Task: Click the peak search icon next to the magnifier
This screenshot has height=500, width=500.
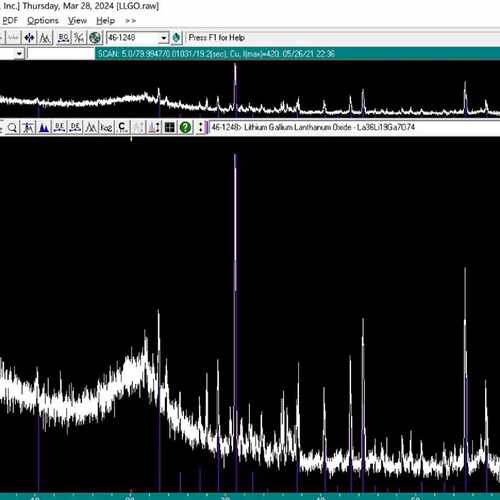Action: pos(28,127)
